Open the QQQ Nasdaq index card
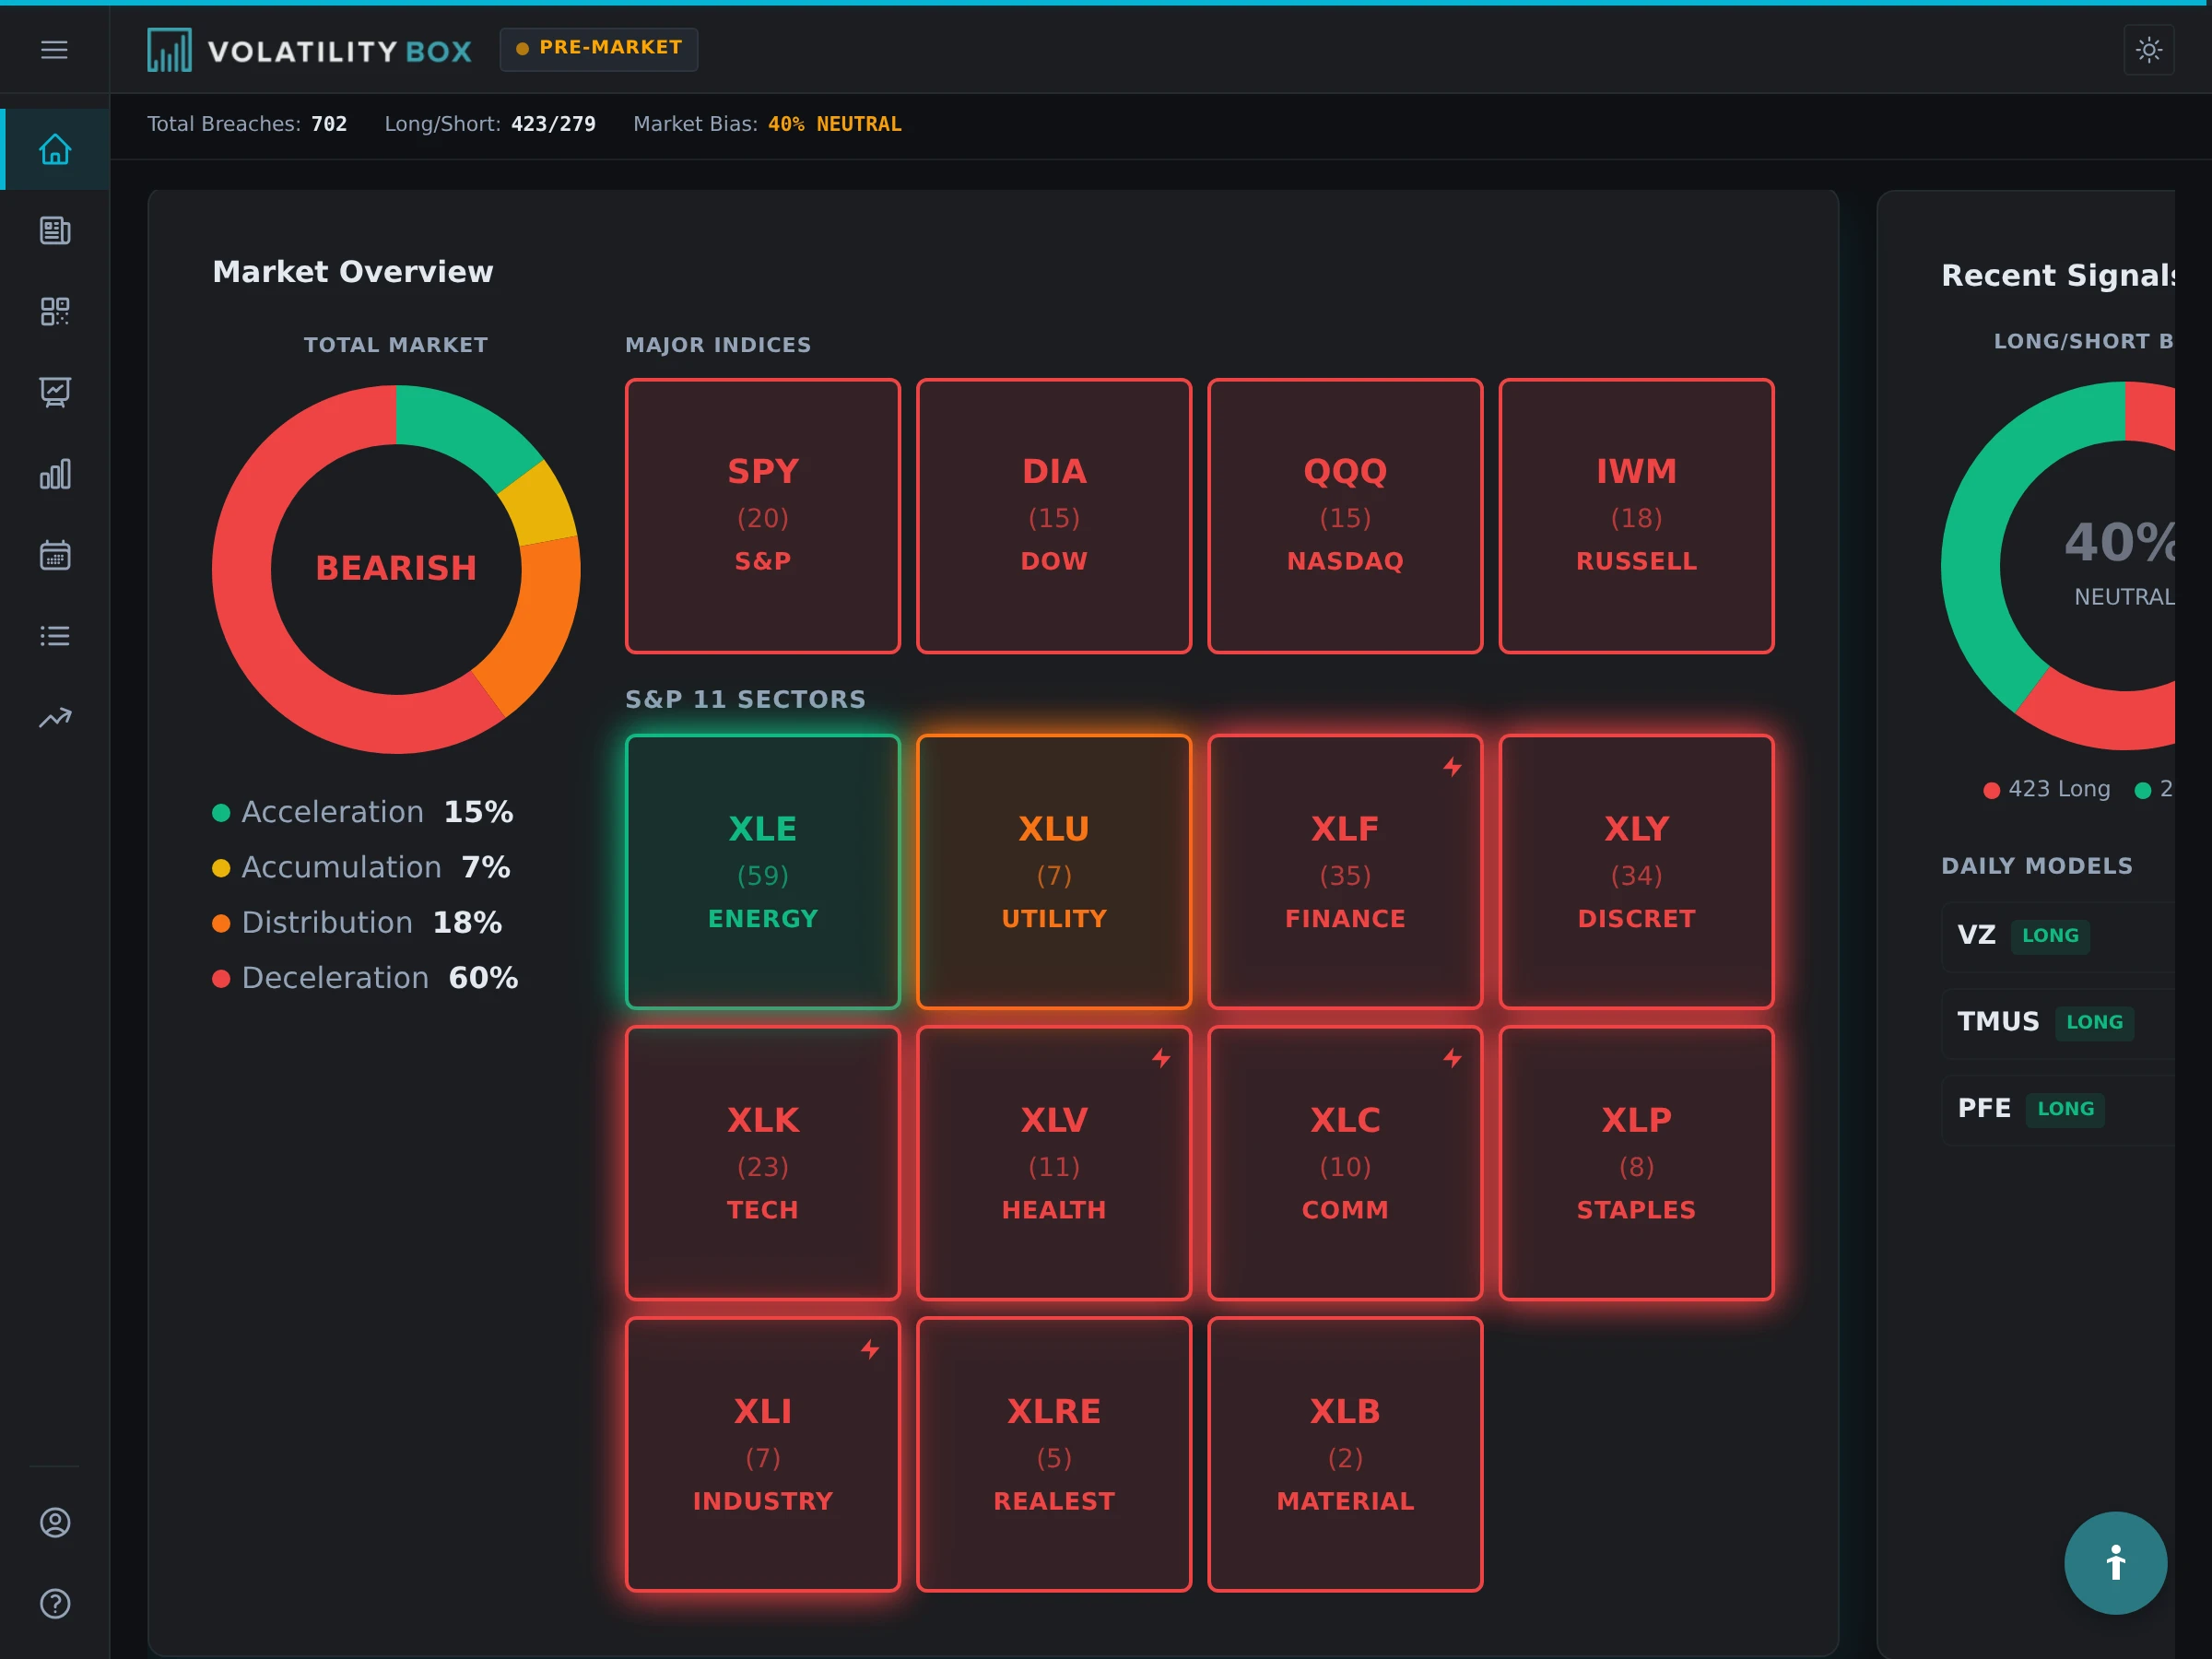The width and height of the screenshot is (2212, 1659). click(x=1345, y=516)
